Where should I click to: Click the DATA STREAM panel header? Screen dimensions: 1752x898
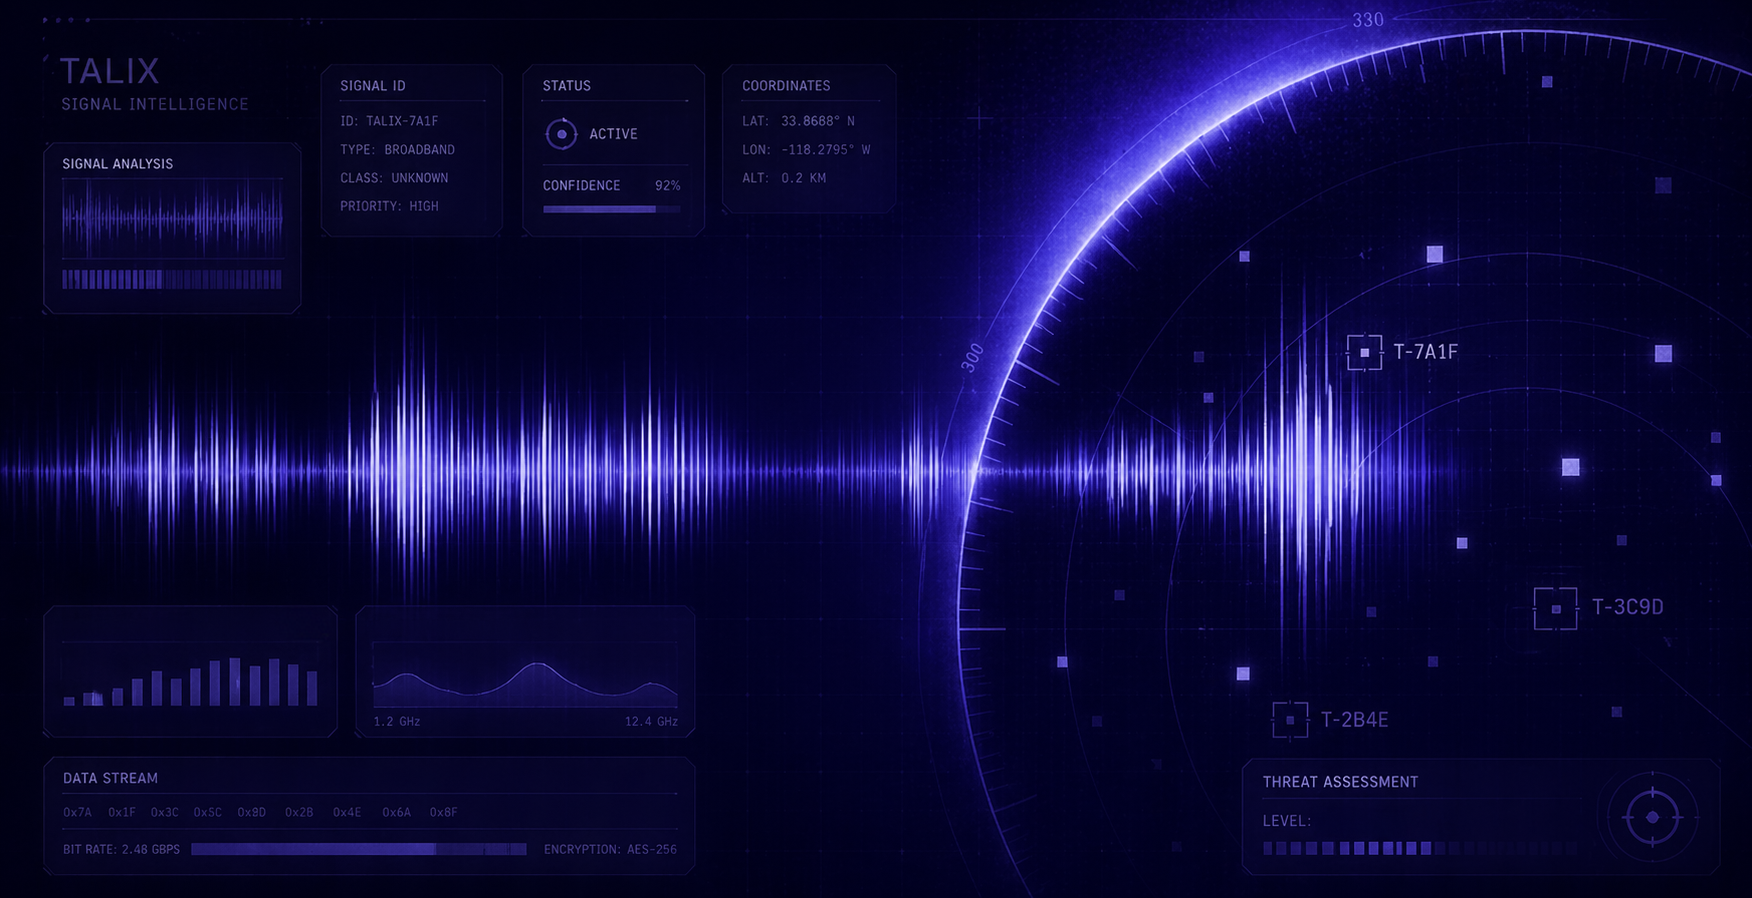tap(110, 778)
